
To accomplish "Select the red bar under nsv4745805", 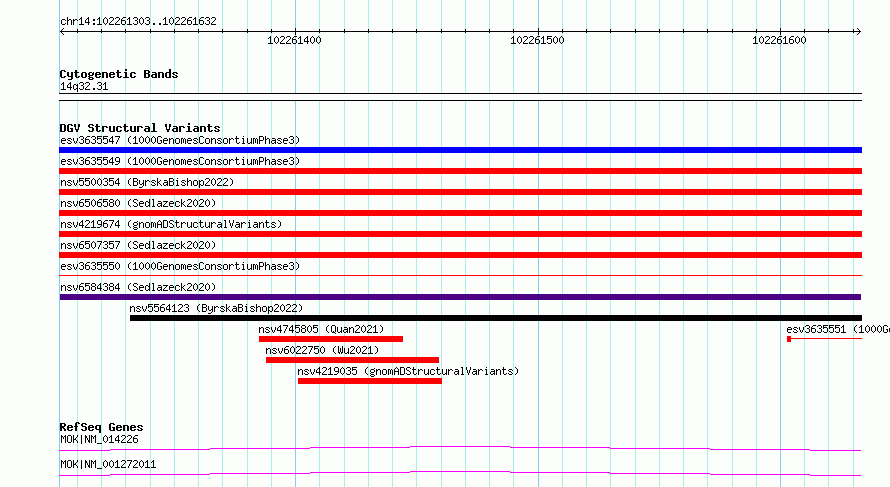I will point(331,339).
